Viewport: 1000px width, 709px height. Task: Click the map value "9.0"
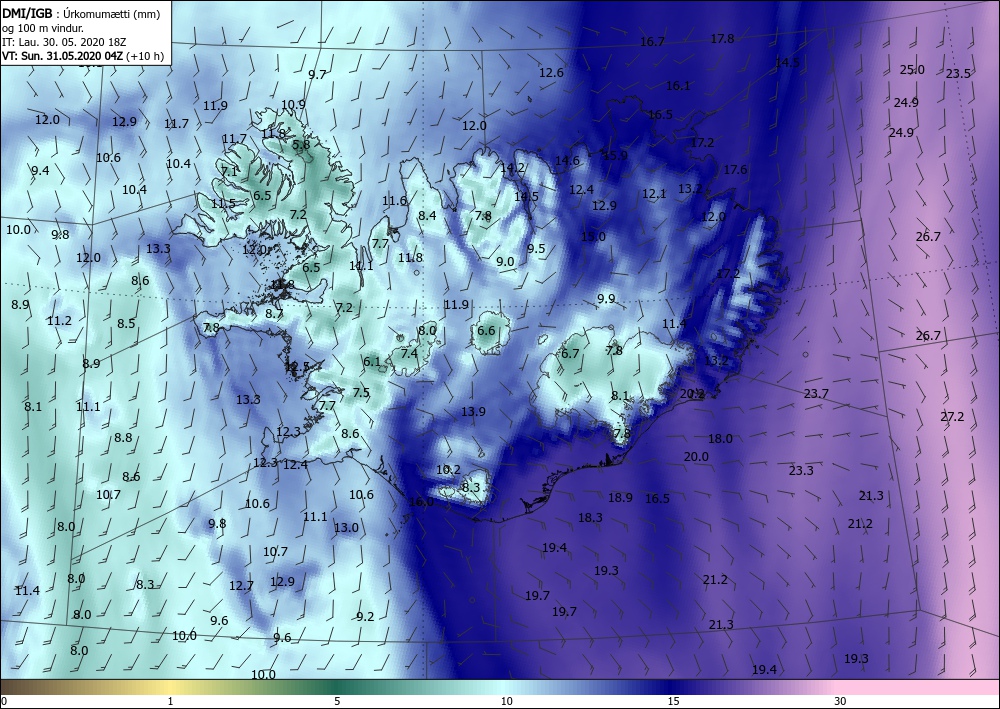pos(505,261)
